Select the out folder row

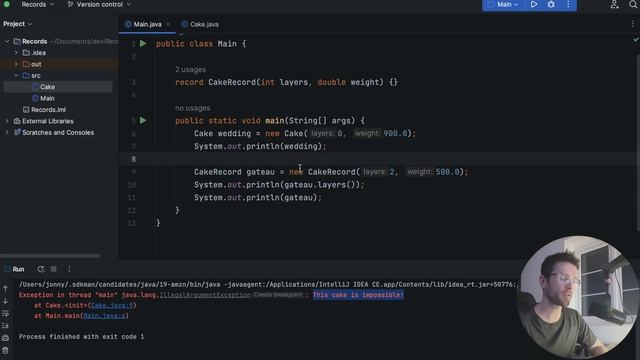58,64
